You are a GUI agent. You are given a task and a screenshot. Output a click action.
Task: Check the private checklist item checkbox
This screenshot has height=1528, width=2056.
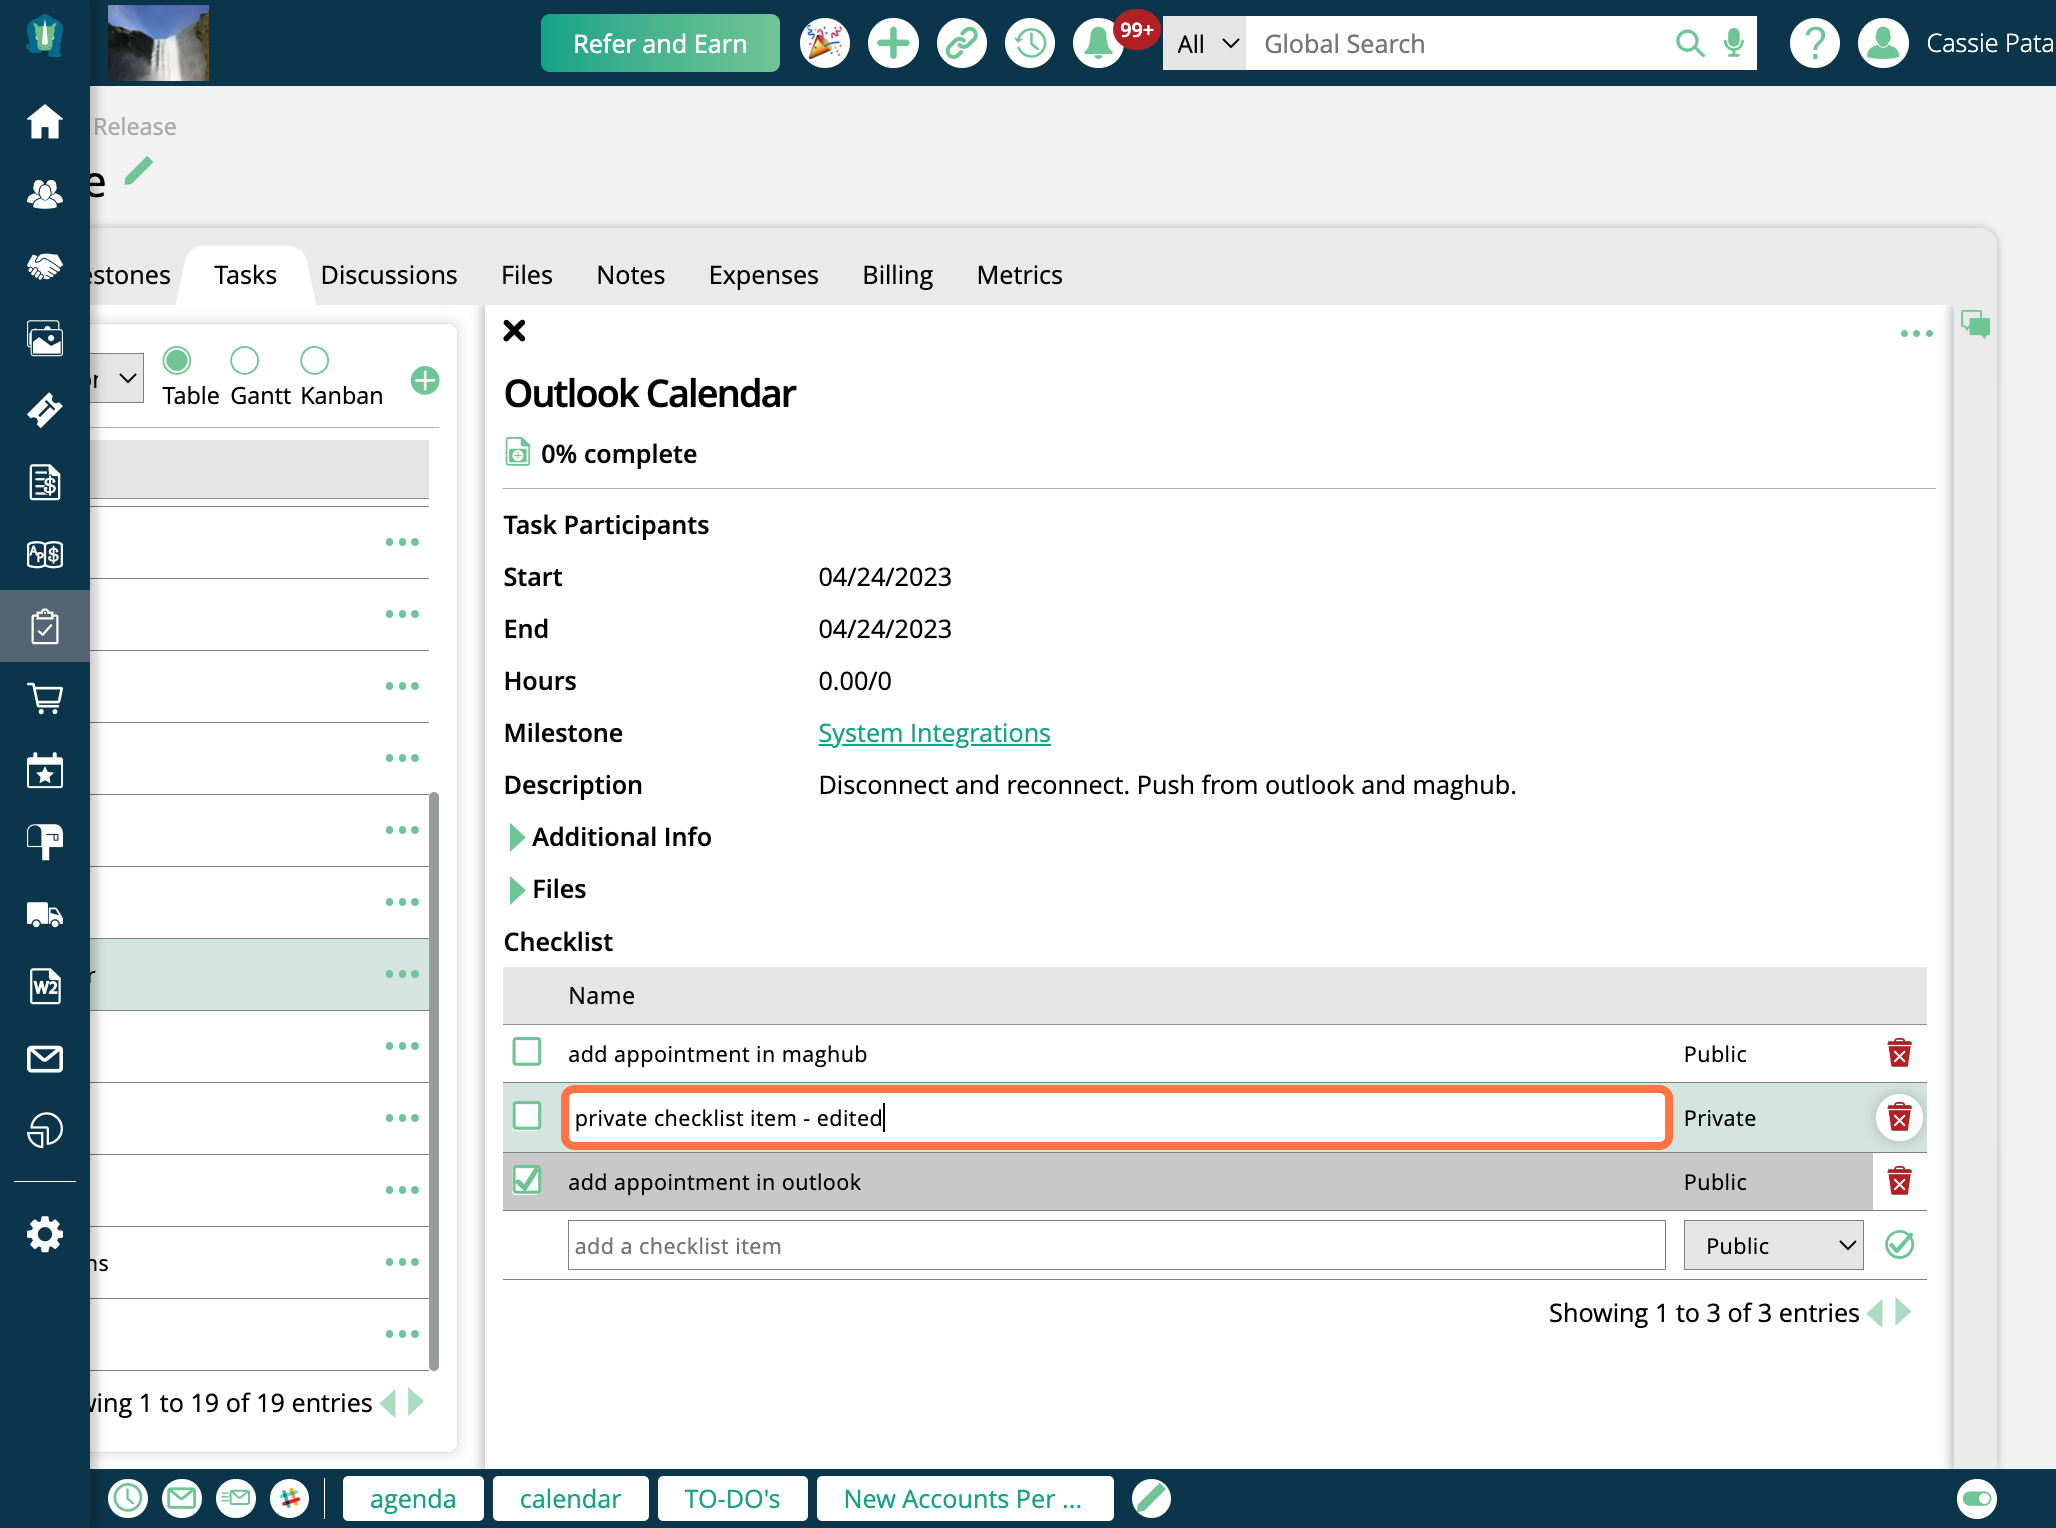(x=527, y=1116)
